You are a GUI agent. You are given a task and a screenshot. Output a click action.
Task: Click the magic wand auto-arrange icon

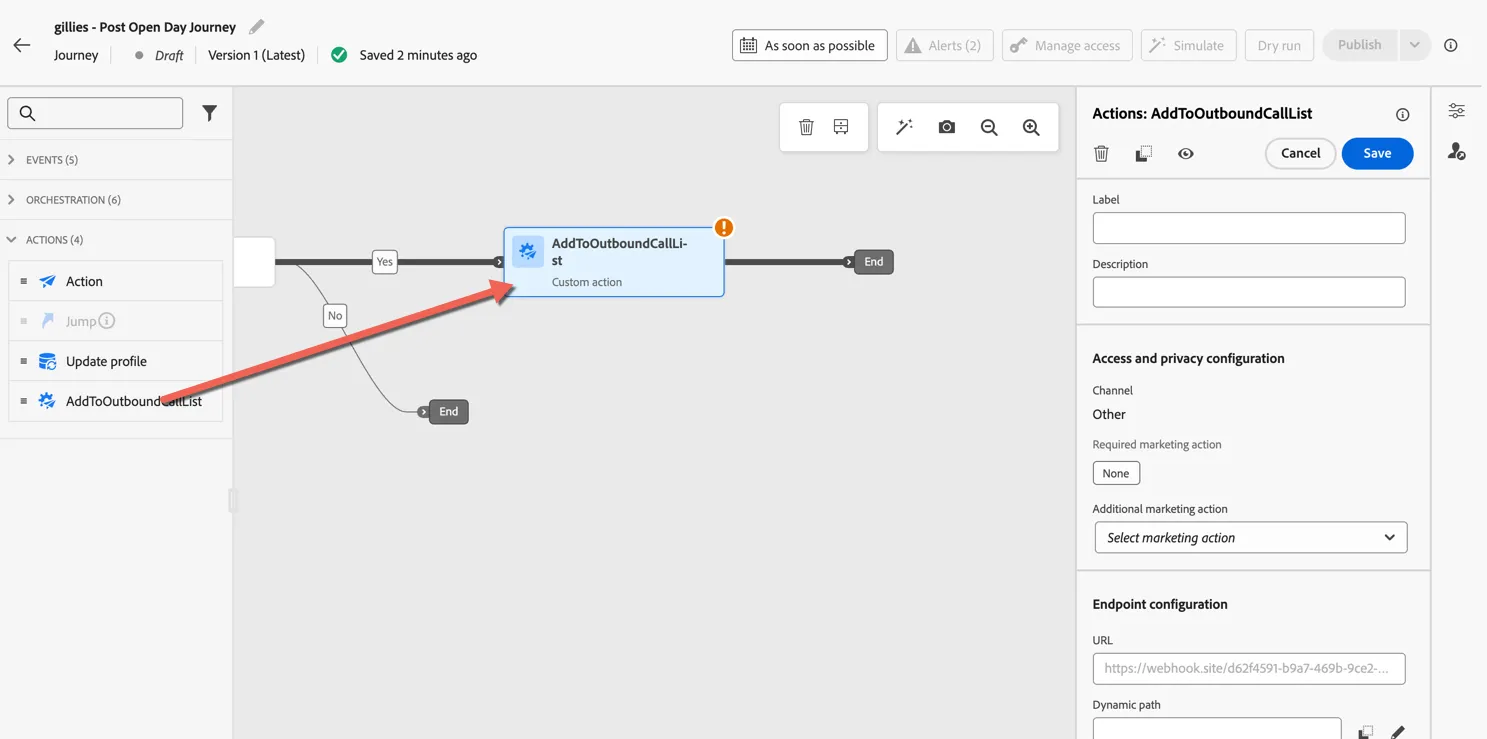(x=904, y=127)
